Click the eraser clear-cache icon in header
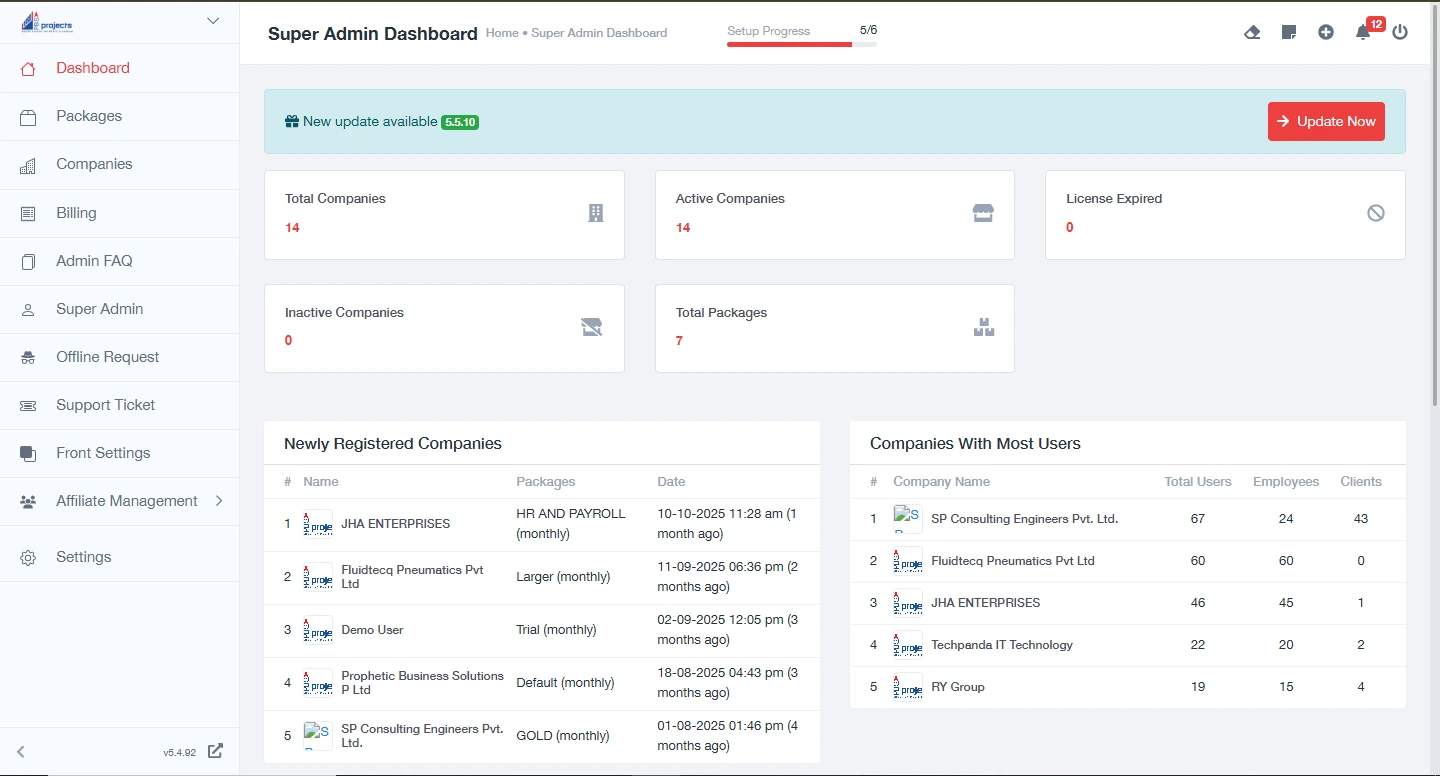The image size is (1440, 776). [x=1252, y=32]
